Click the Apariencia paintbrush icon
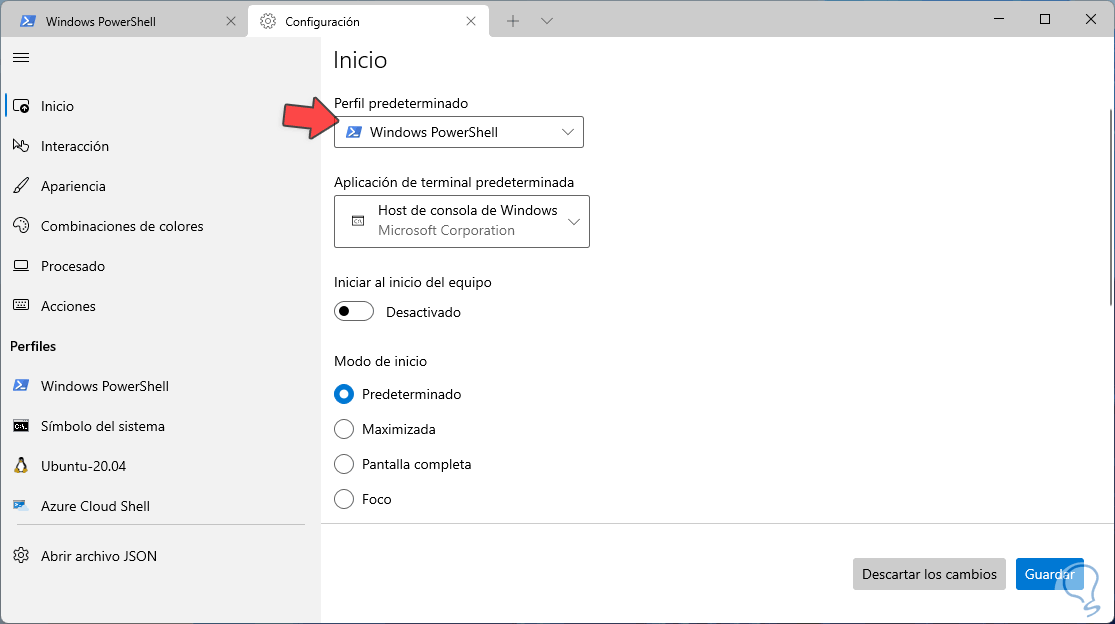Viewport: 1115px width, 624px height. click(x=20, y=186)
